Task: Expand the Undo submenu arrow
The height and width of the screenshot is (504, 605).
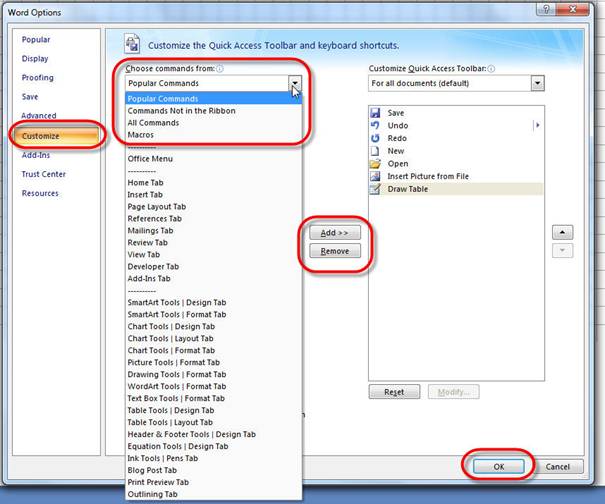Action: pos(537,125)
